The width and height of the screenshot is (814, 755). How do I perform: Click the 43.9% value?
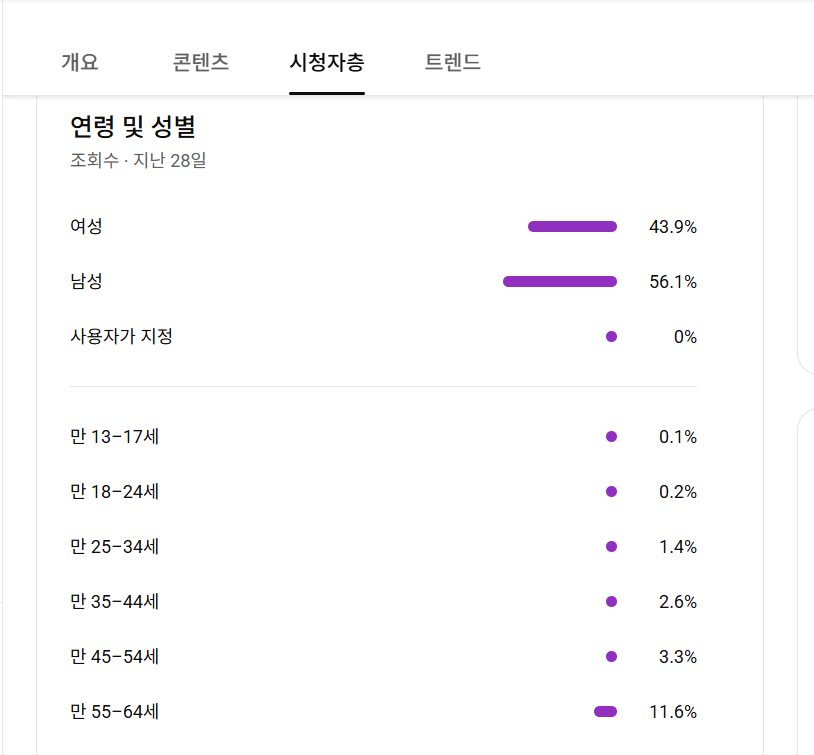click(672, 227)
